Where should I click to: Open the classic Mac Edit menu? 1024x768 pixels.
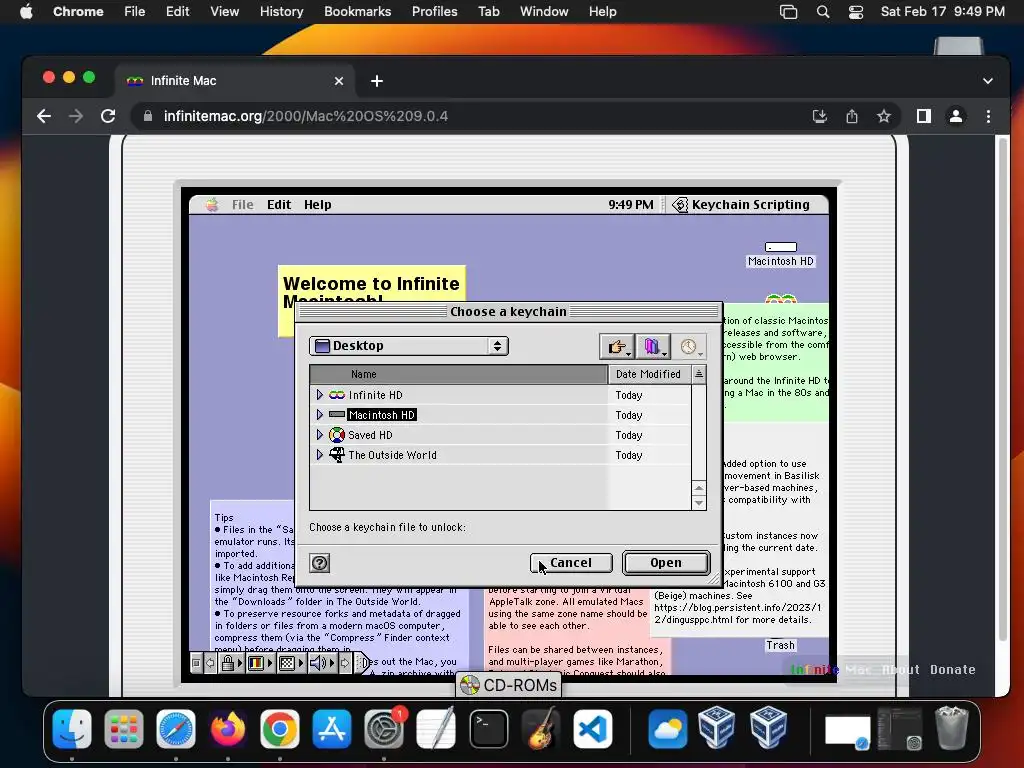point(279,204)
